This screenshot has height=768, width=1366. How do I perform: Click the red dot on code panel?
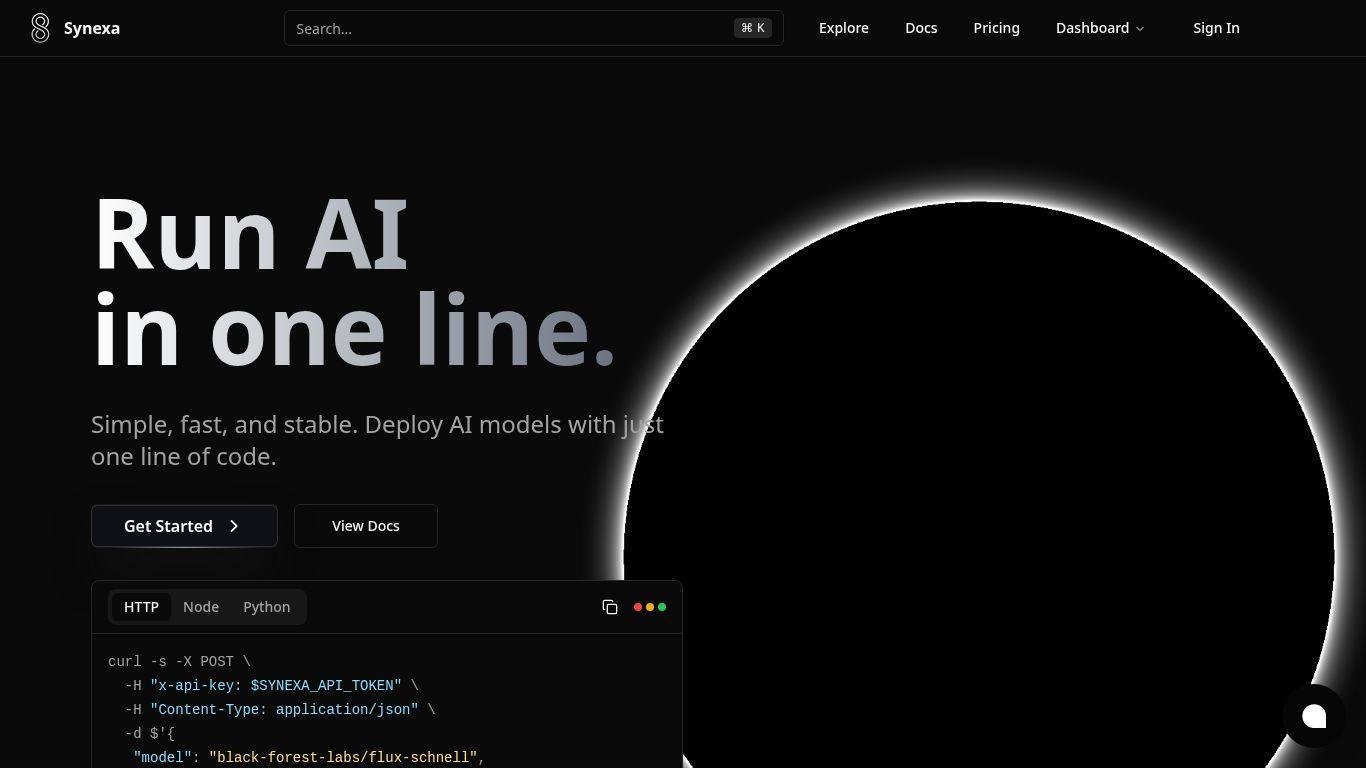tap(638, 607)
